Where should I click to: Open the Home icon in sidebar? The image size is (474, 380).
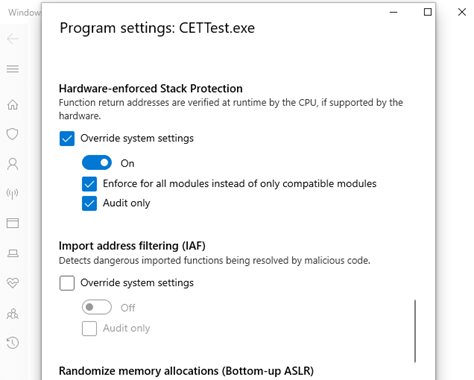coord(13,105)
